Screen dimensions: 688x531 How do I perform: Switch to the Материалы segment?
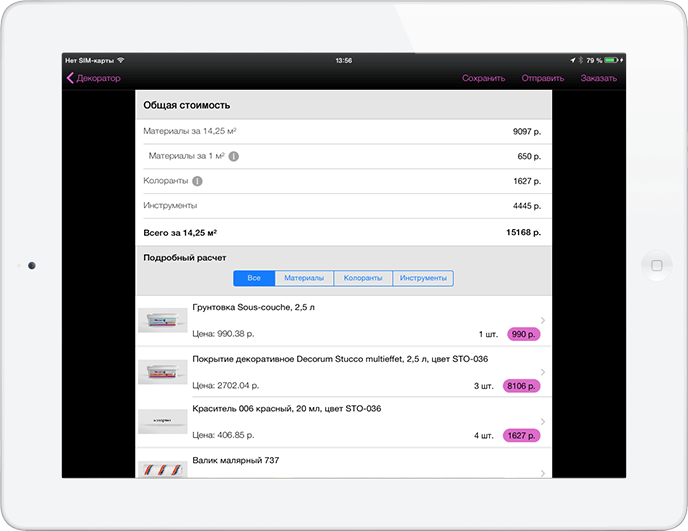[304, 278]
